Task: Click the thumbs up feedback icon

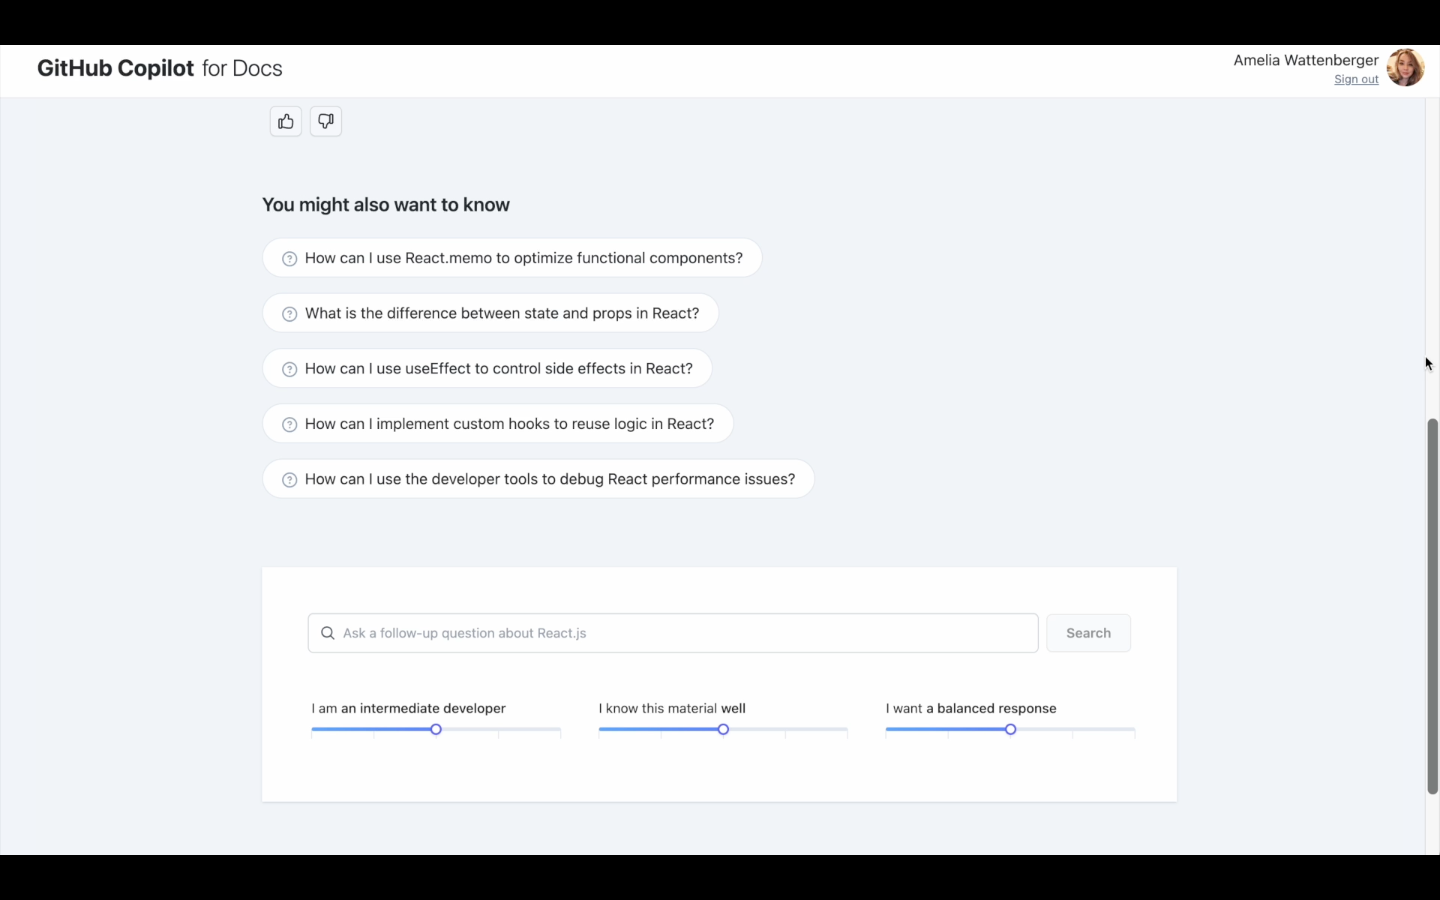Action: (286, 122)
